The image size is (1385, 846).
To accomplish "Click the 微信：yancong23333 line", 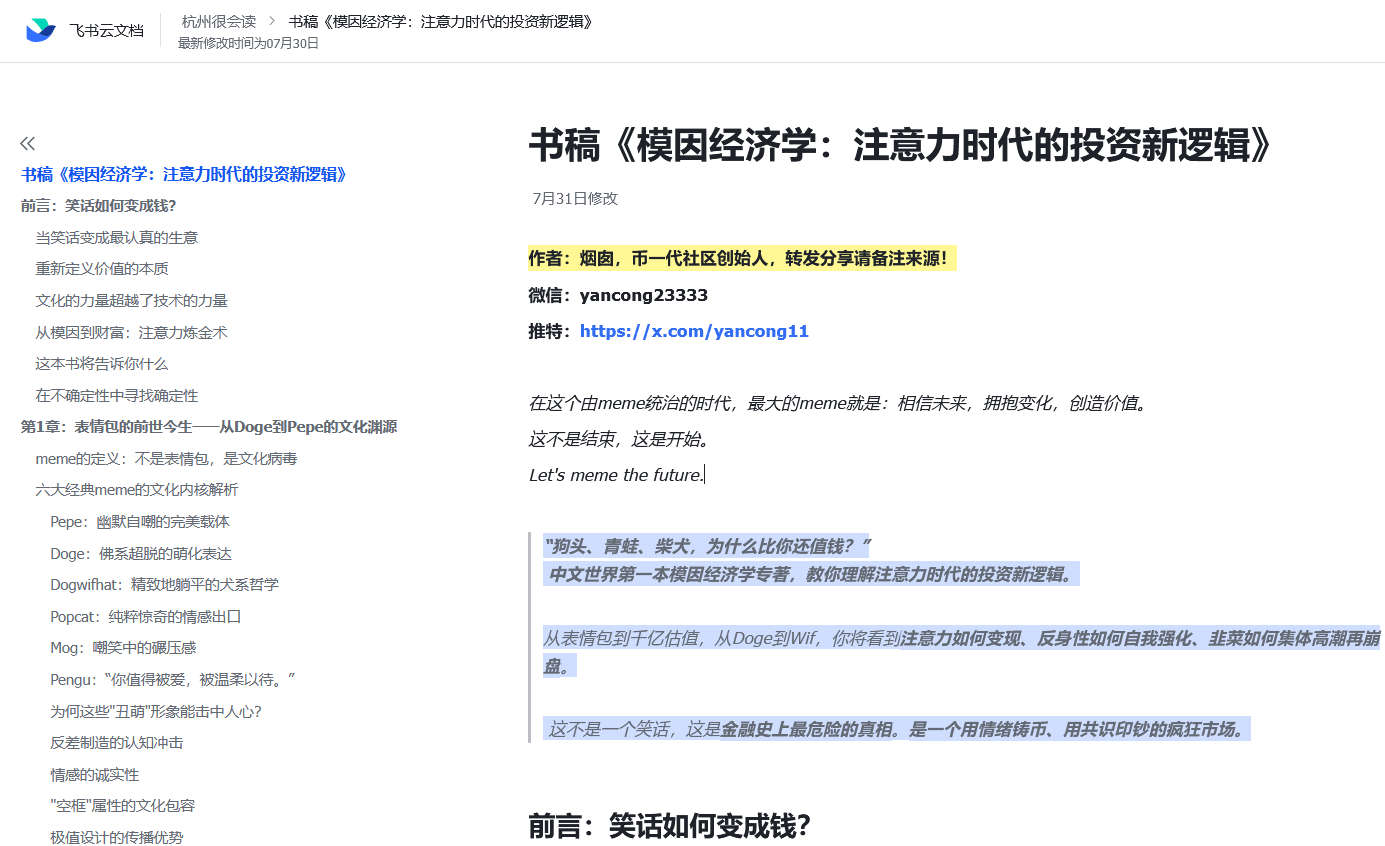I will [x=618, y=295].
